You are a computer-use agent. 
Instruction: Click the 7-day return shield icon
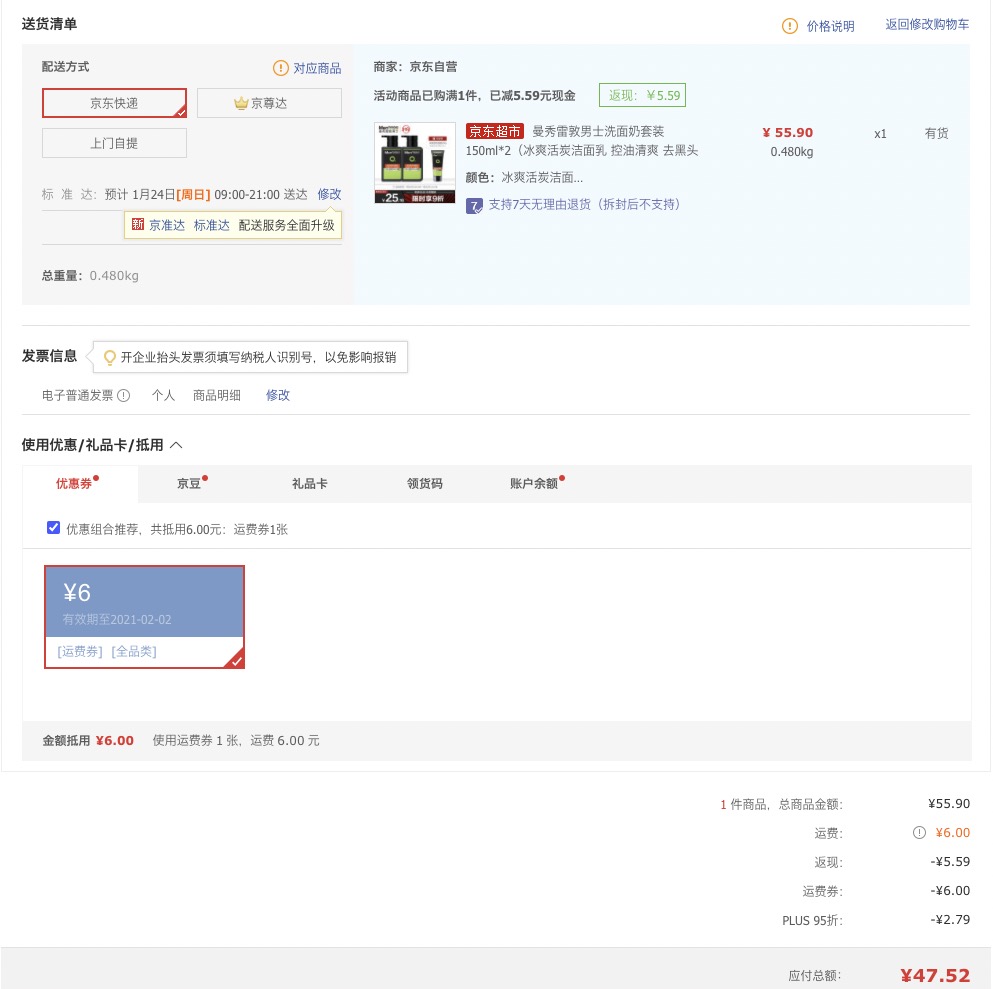pyautogui.click(x=474, y=206)
